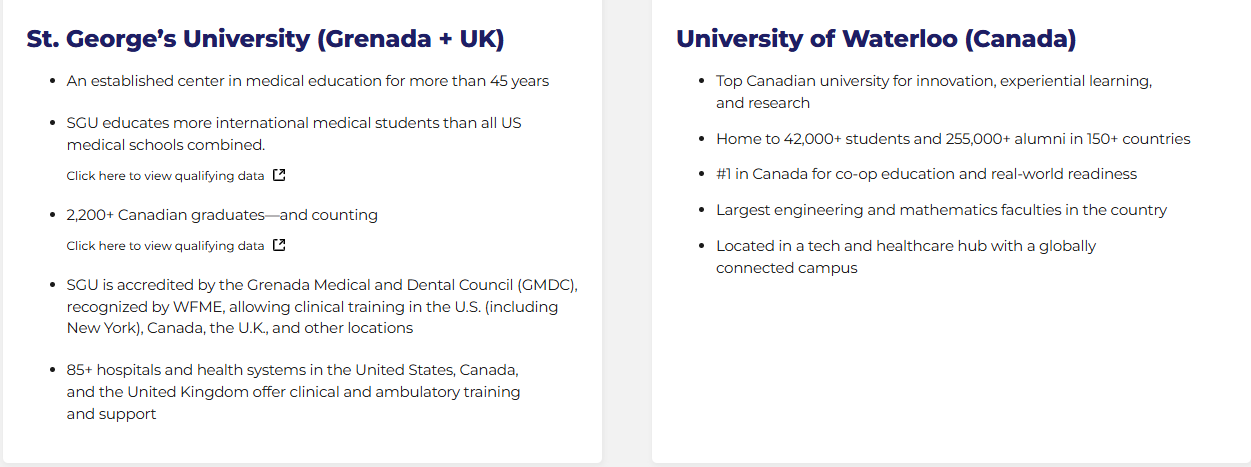Open external-link icon under SGU educates bullet
The image size is (1251, 467).
pyautogui.click(x=279, y=175)
